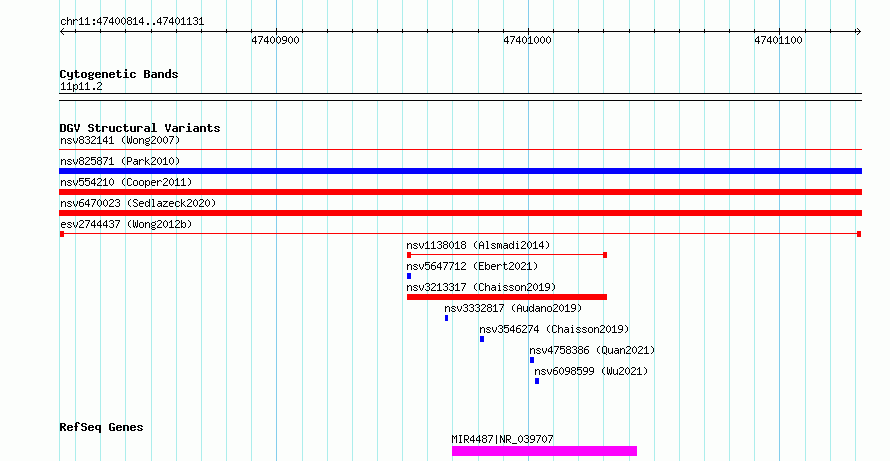Click nsv4758386 (Quan2021) label

point(592,350)
